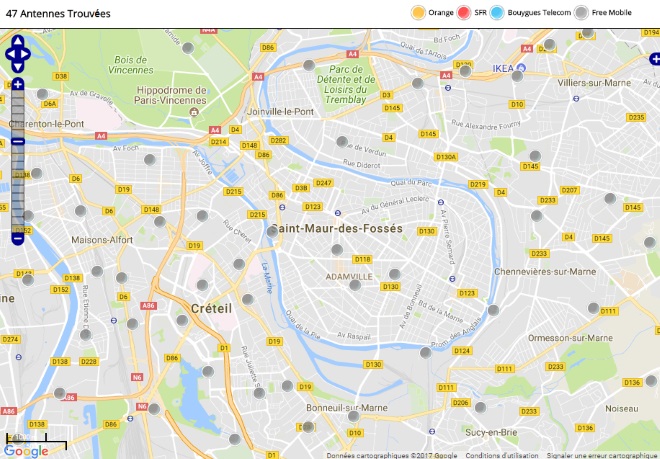This screenshot has width=660, height=459.
Task: Click the D247 road shield
Action: click(323, 183)
